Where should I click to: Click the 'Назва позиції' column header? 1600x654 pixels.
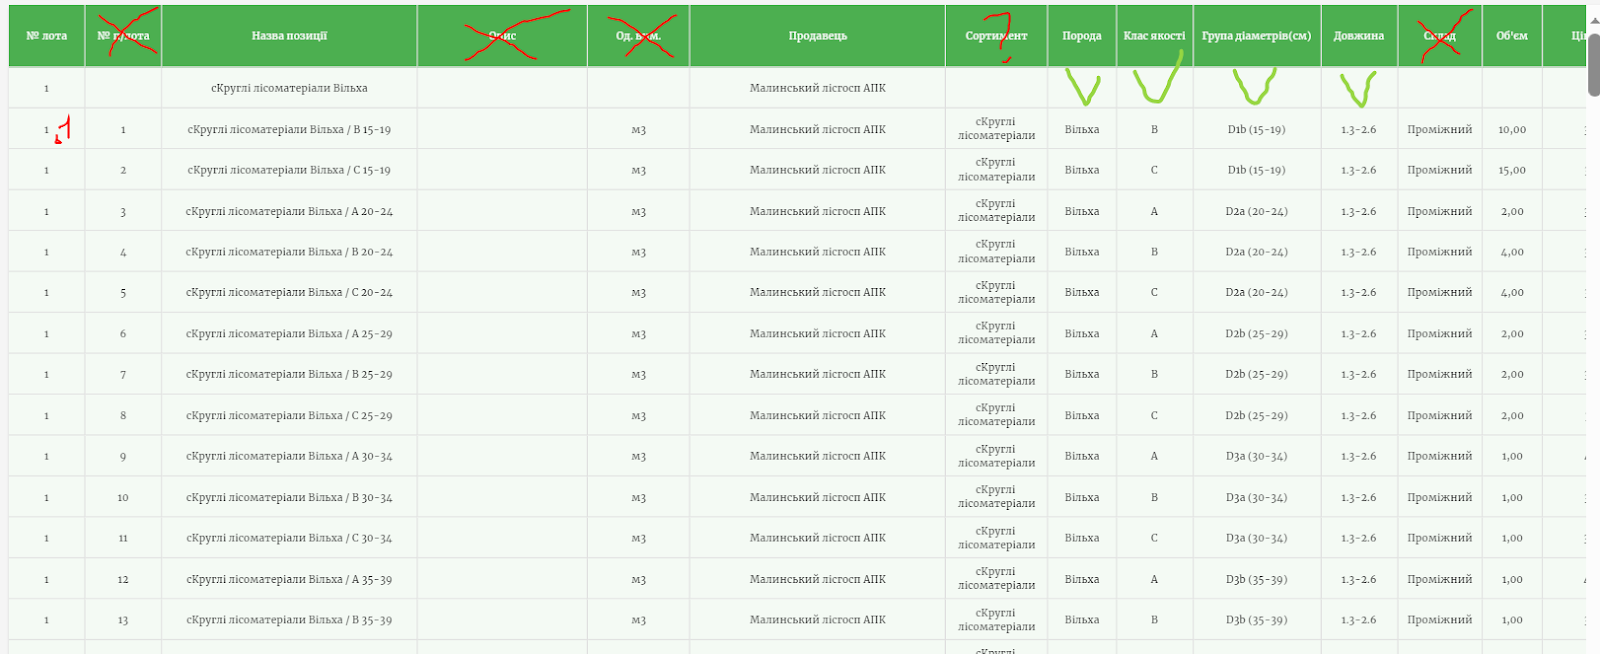[289, 36]
